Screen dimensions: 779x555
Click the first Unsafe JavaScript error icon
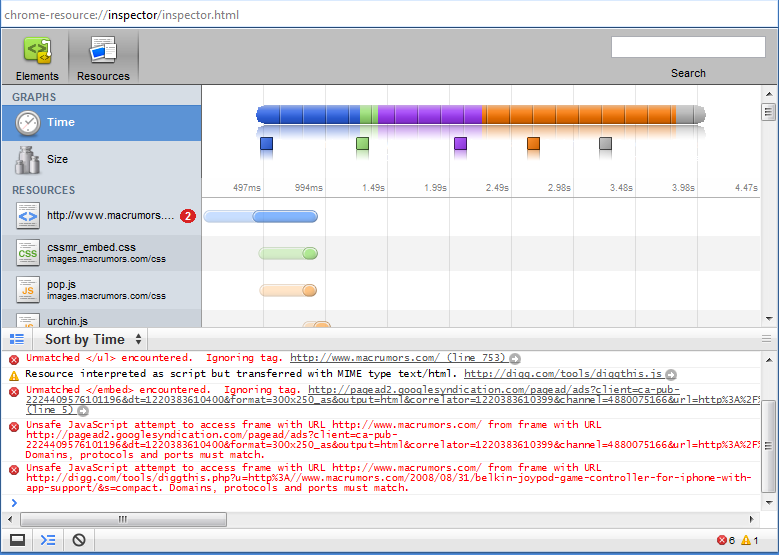pos(14,427)
